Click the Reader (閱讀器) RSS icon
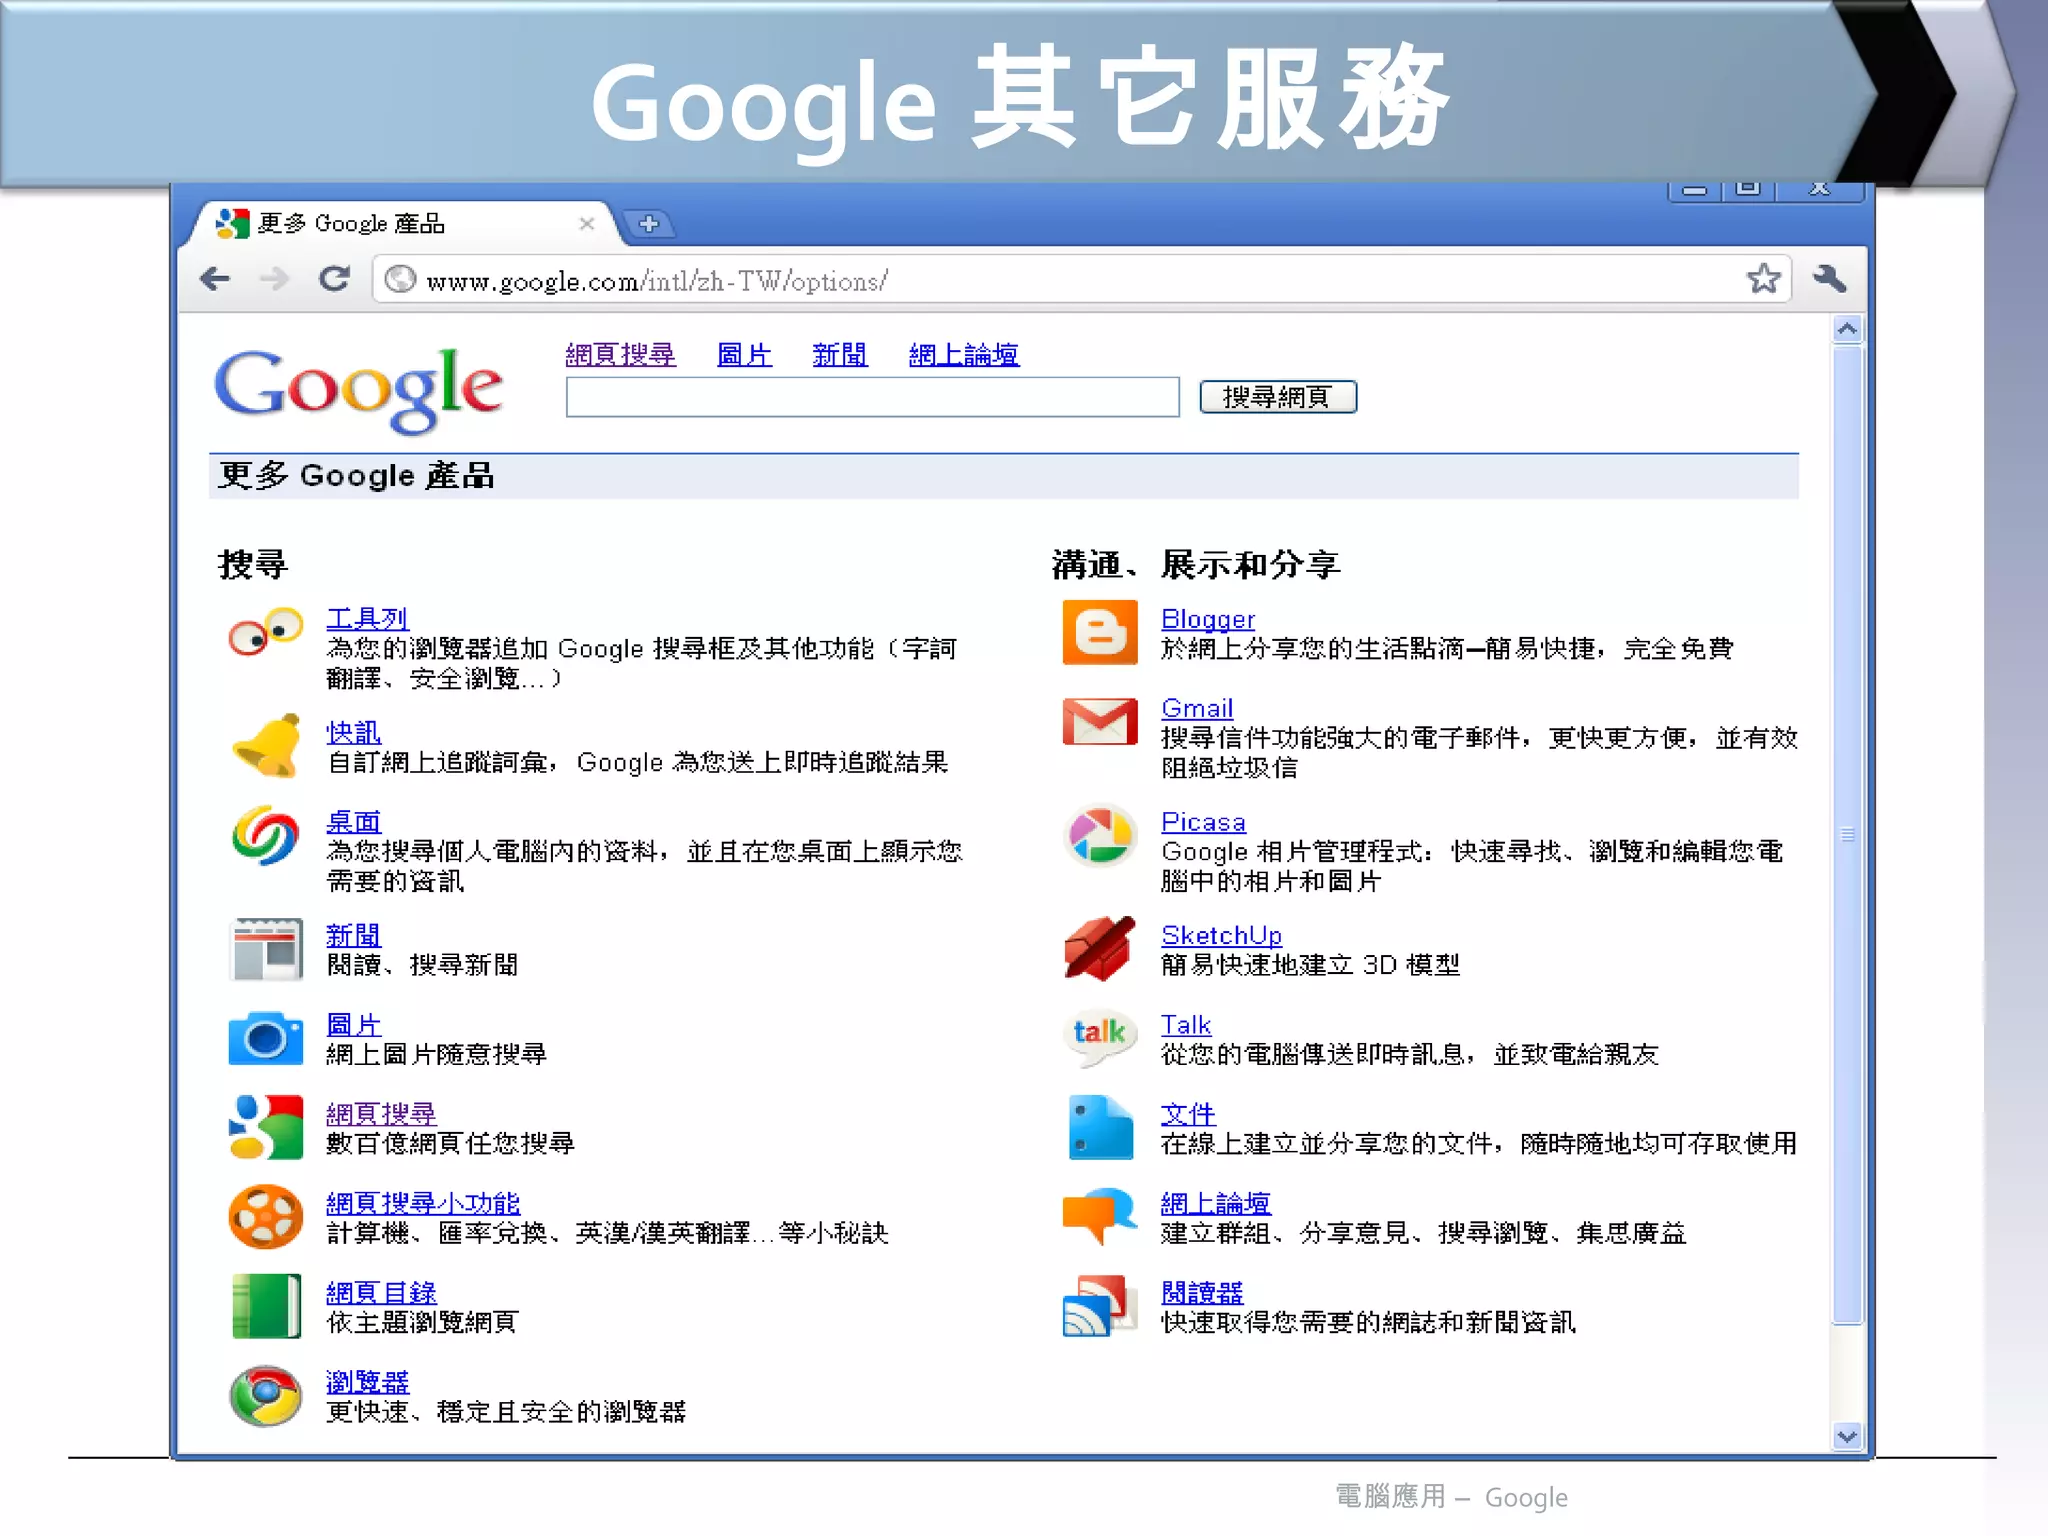This screenshot has height=1536, width=2048. point(1100,1306)
